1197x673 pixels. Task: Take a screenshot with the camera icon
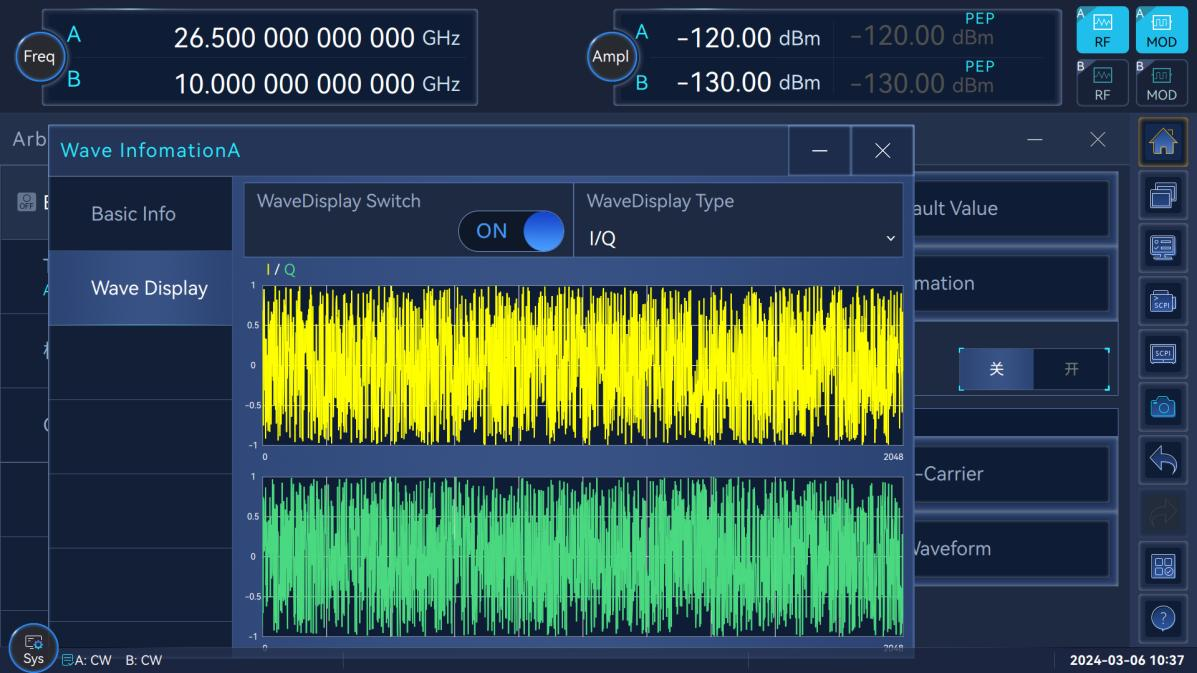coord(1163,406)
